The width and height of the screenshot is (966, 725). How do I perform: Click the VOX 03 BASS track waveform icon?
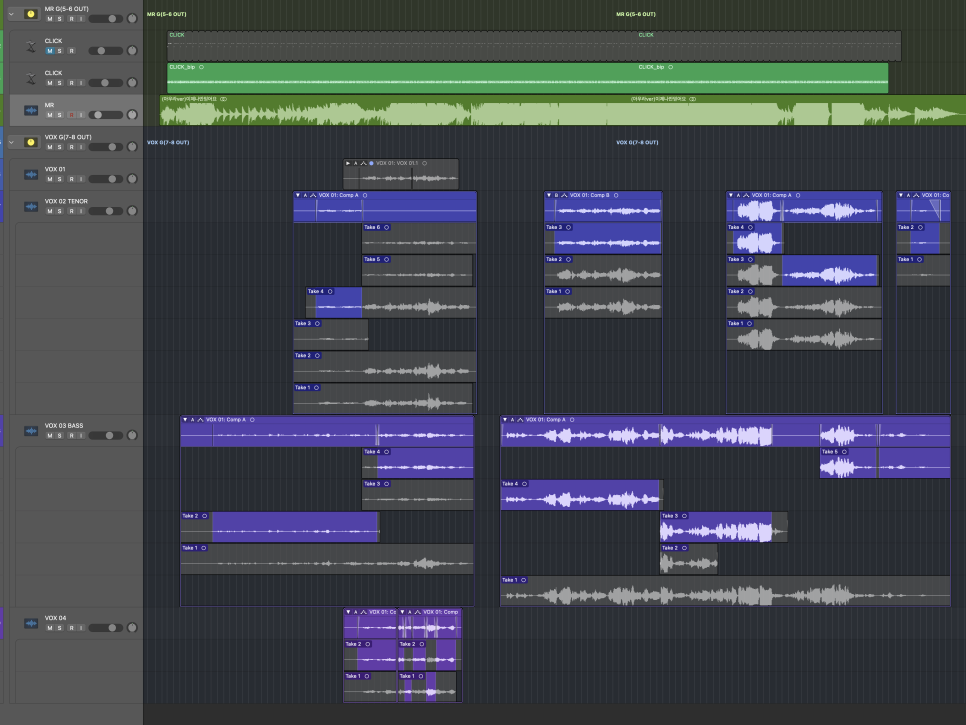pos(31,431)
